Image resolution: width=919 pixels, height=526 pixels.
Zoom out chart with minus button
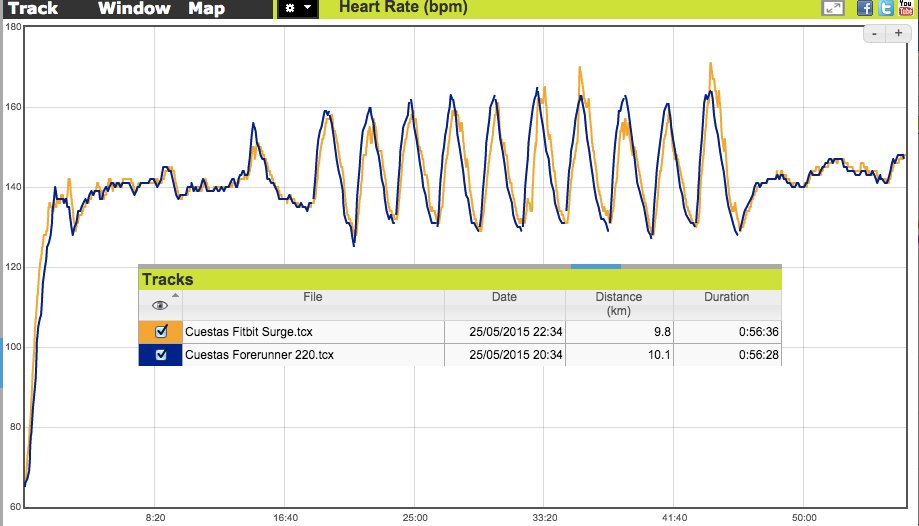(x=874, y=33)
